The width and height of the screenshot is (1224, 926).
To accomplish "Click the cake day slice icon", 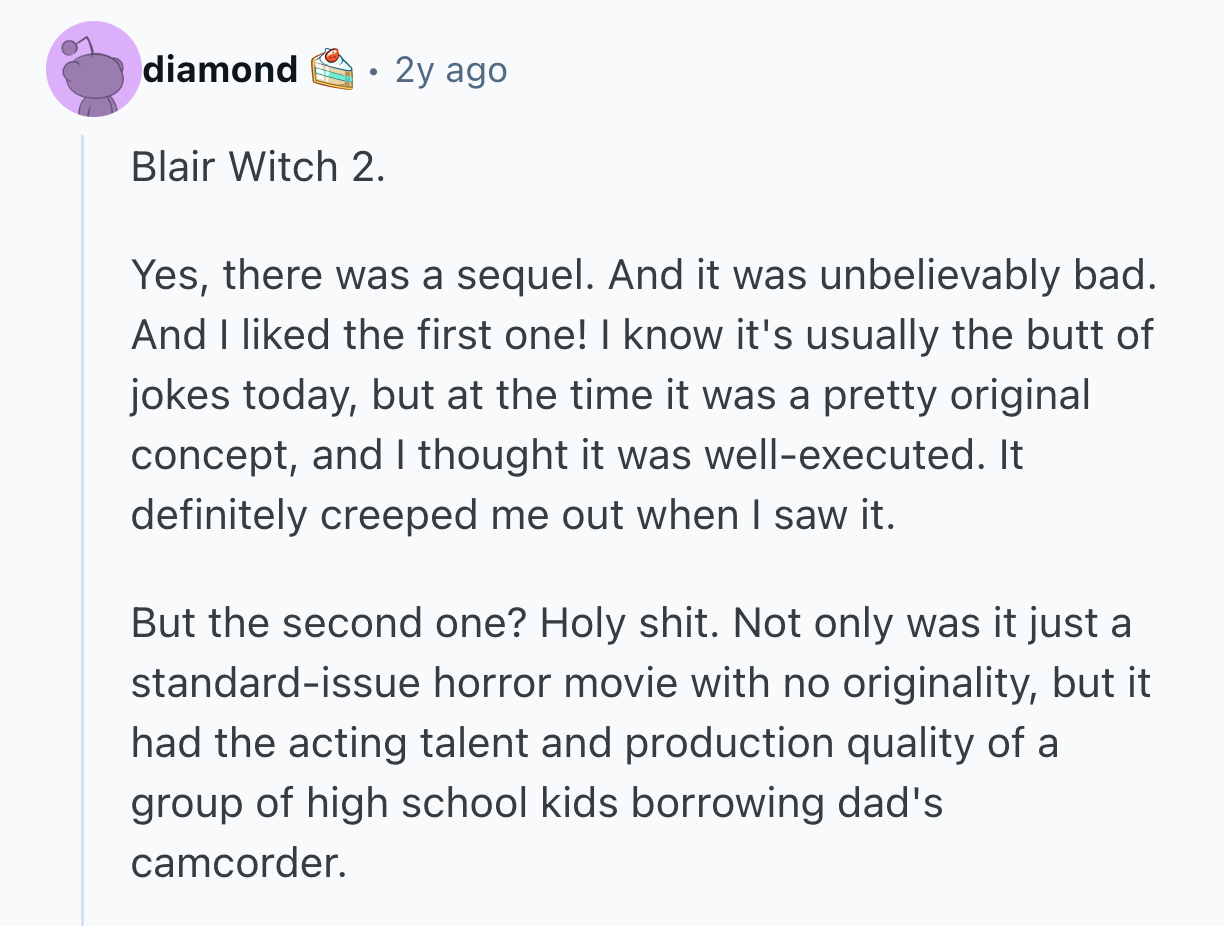I will [x=333, y=69].
